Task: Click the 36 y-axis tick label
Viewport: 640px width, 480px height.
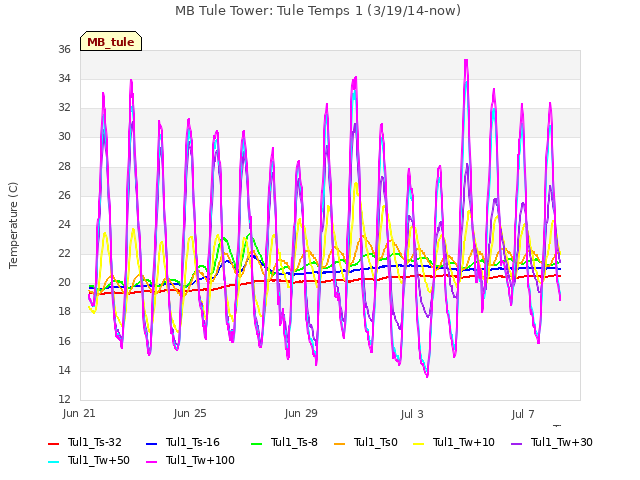Action: tap(64, 49)
